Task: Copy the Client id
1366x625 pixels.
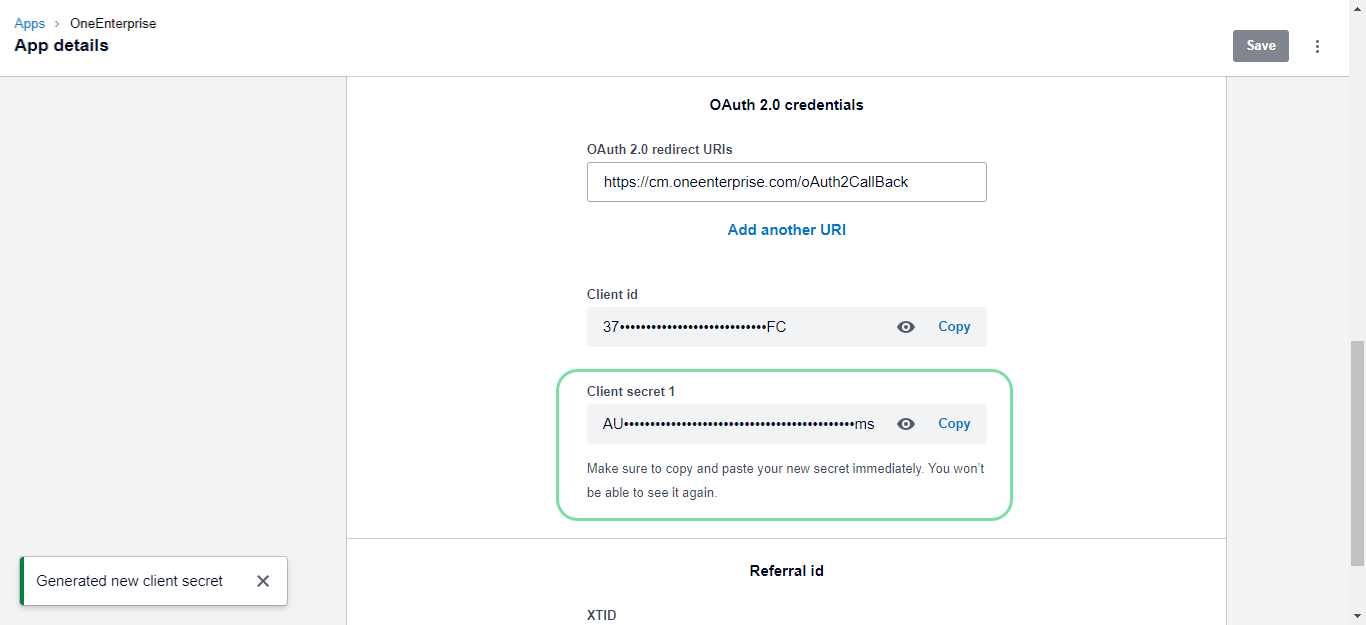Action: pyautogui.click(x=954, y=327)
